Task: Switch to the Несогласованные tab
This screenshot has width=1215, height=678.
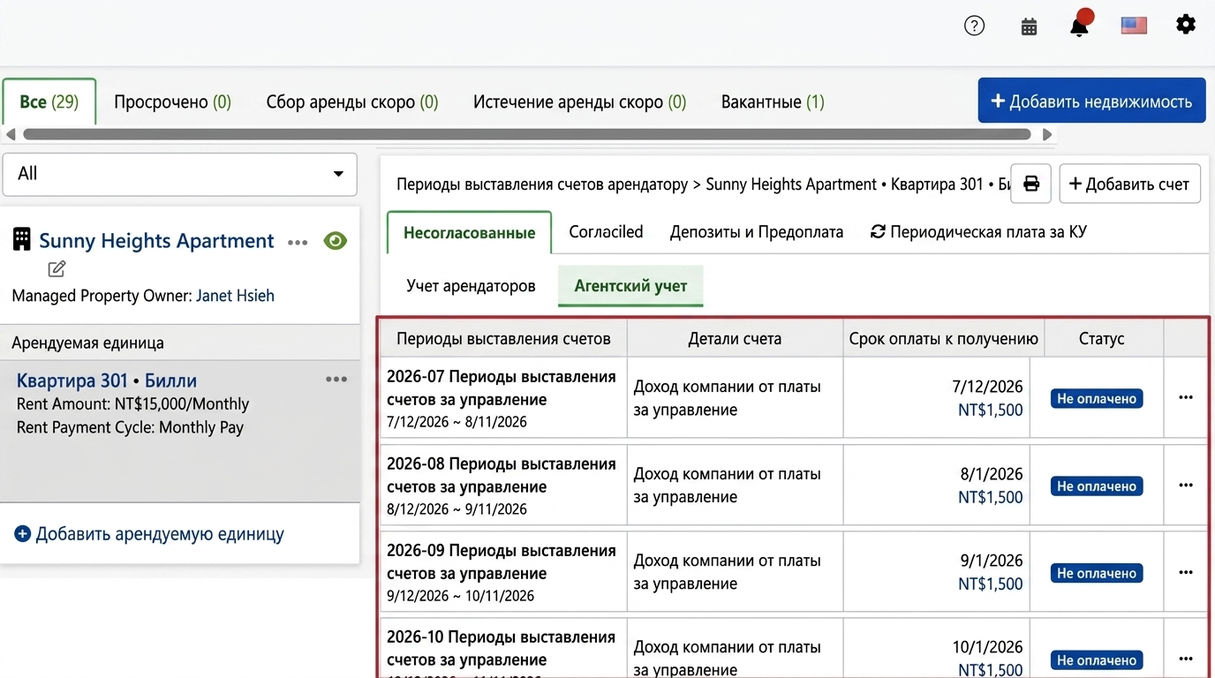Action: tap(469, 232)
